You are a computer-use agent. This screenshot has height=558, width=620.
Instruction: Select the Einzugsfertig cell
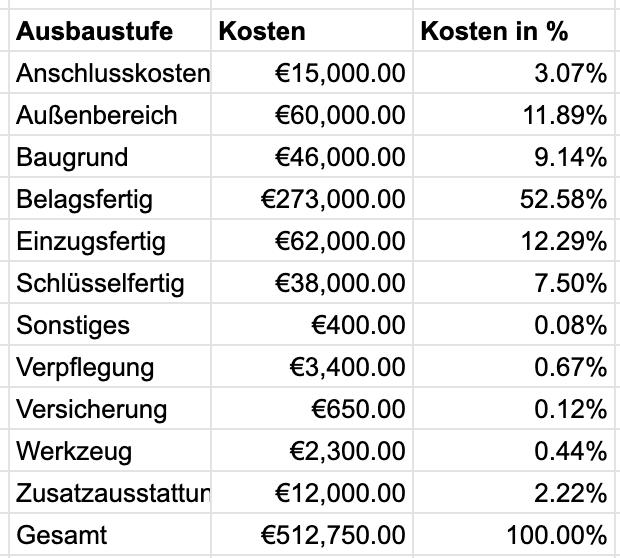coord(91,241)
